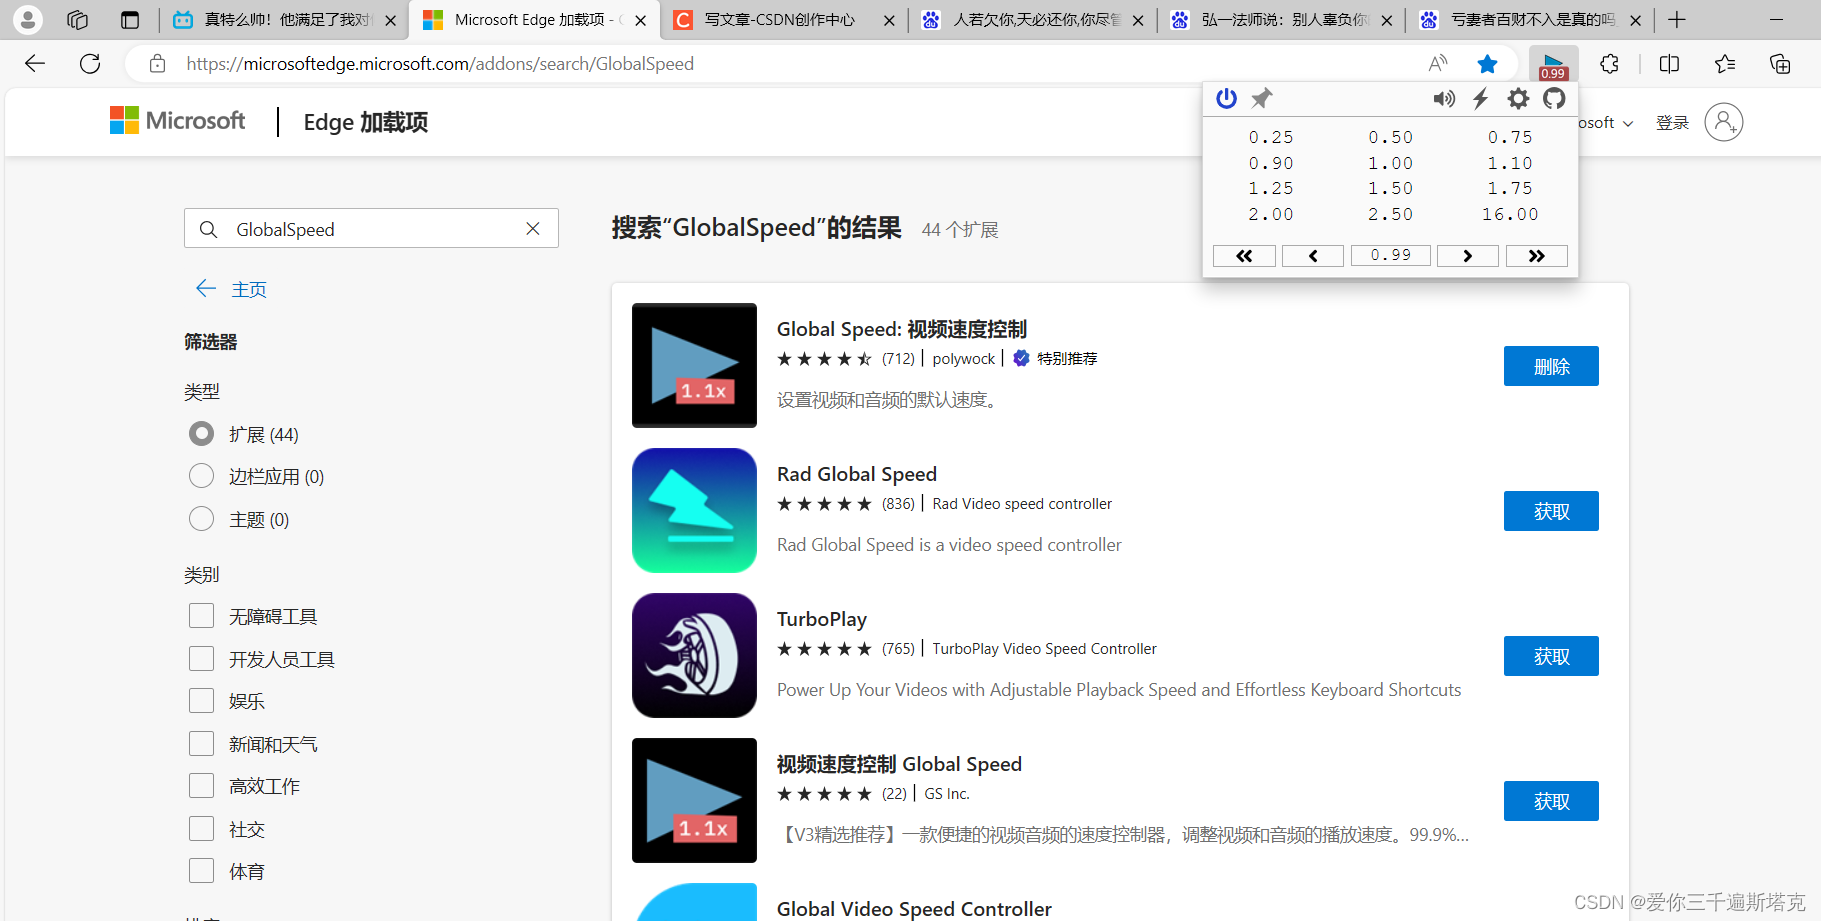Image resolution: width=1821 pixels, height=921 pixels.
Task: Click the Global Speed toolbar icon showing 0.99
Action: pos(1552,63)
